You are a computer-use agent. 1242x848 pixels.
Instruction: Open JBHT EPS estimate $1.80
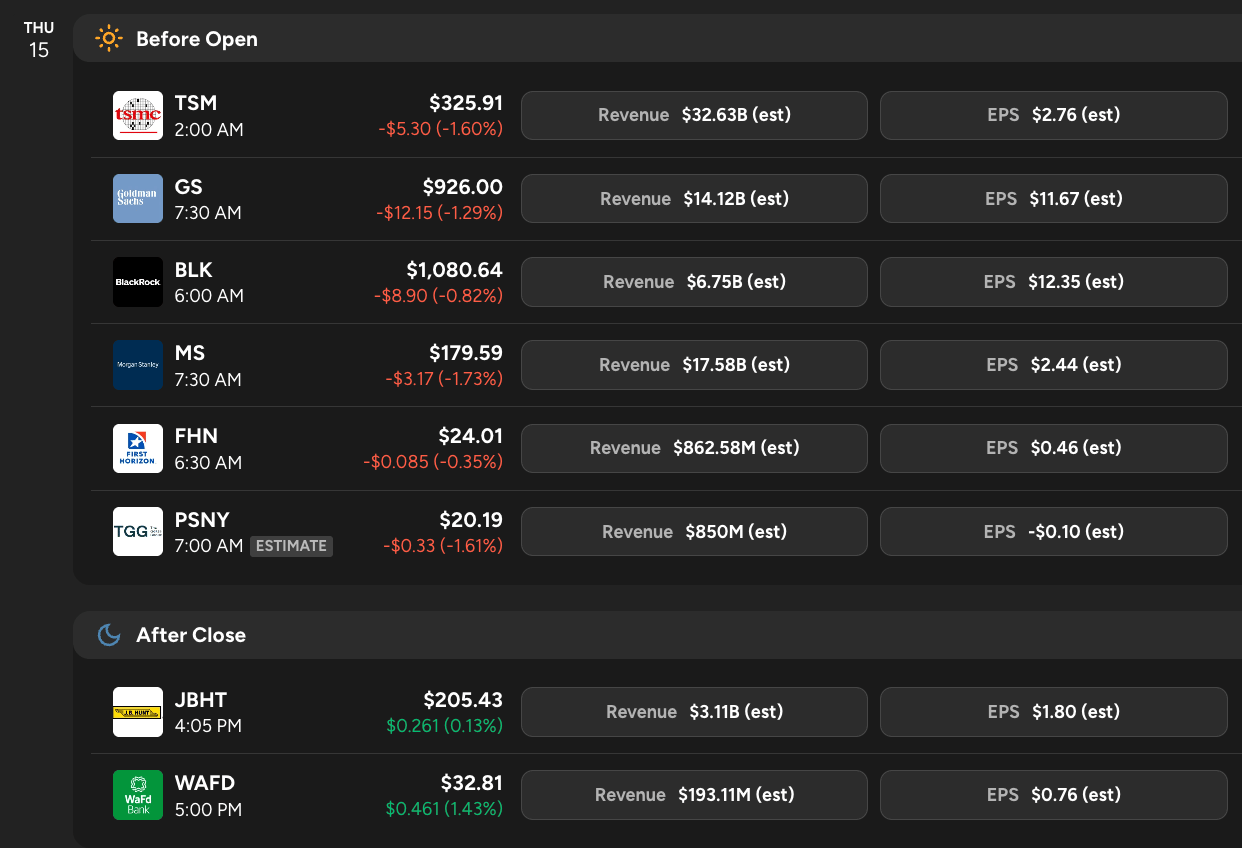(x=1053, y=712)
